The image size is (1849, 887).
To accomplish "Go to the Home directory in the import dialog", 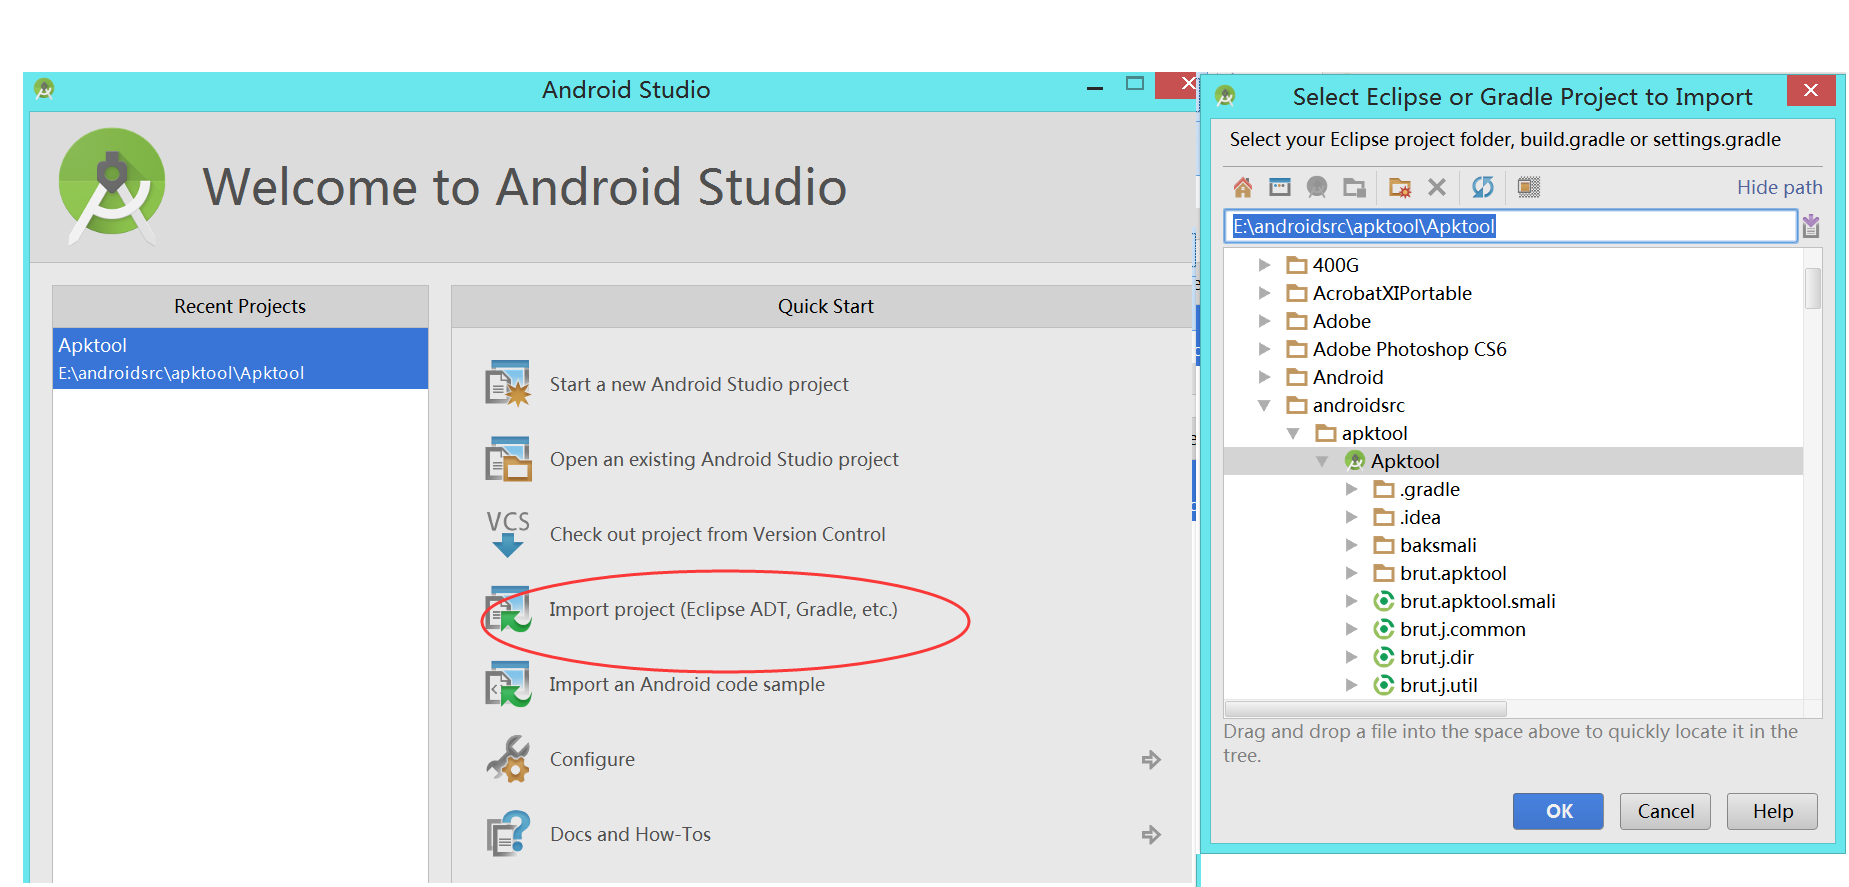I will click(x=1242, y=187).
